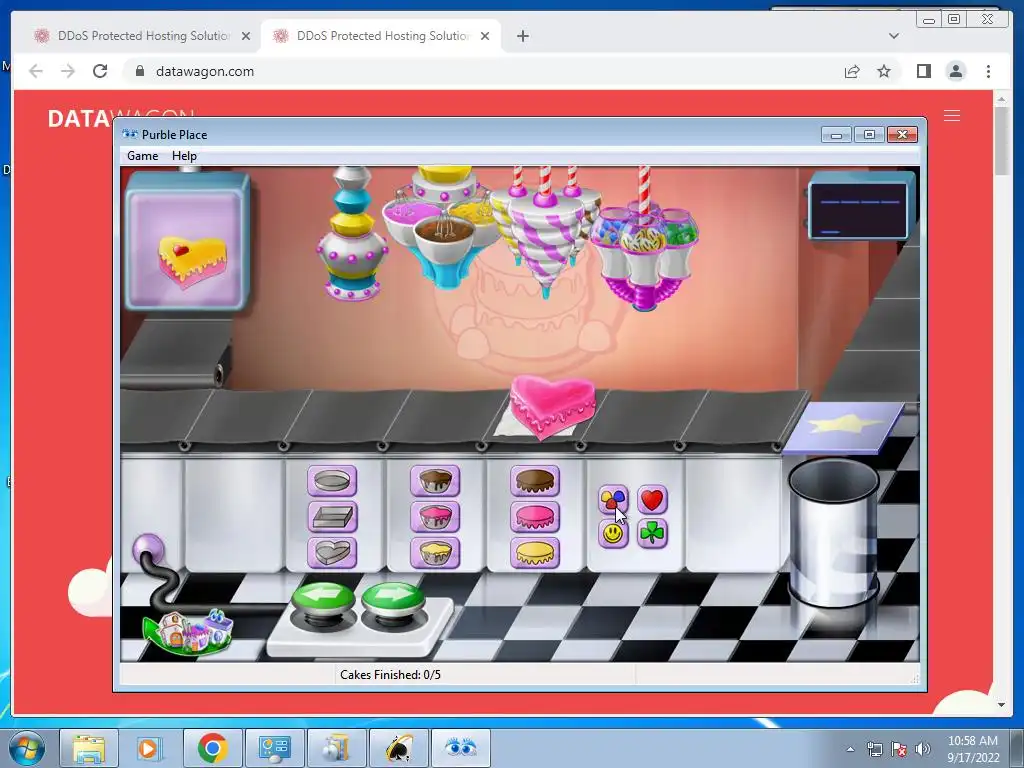Viewport: 1024px width, 768px height.
Task: Click the pink heart cake on conveyor
Action: tap(552, 406)
